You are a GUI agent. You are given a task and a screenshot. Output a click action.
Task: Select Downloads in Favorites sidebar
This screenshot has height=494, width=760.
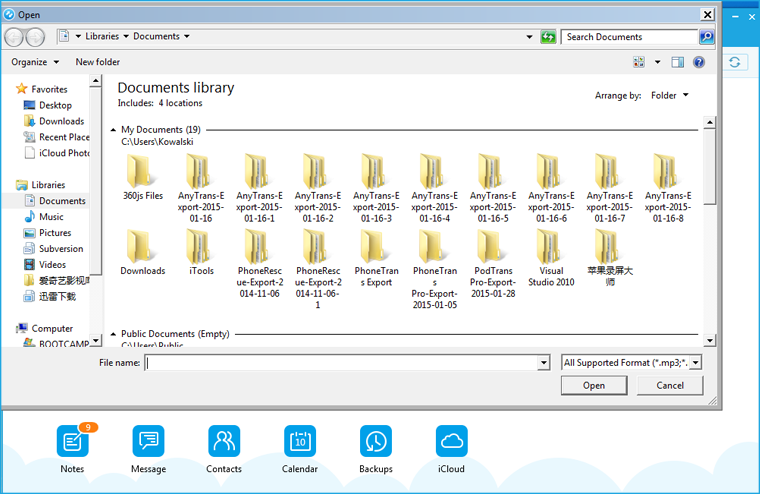[x=61, y=121]
